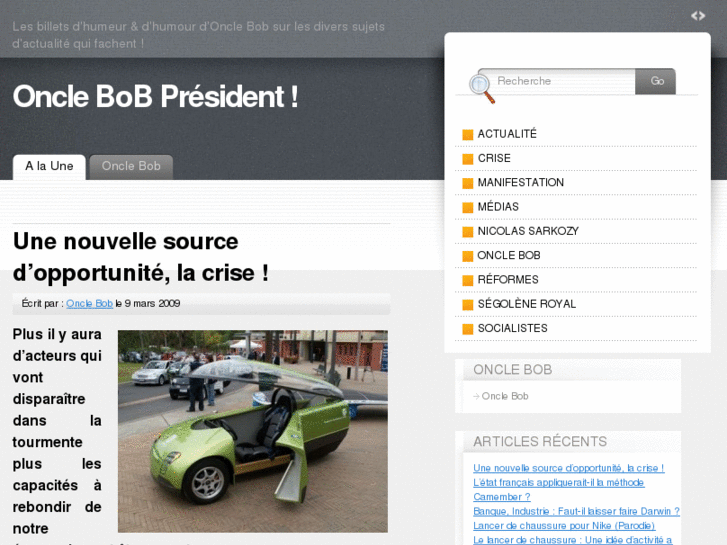
Task: Open the MÉDIAS category
Action: click(498, 206)
